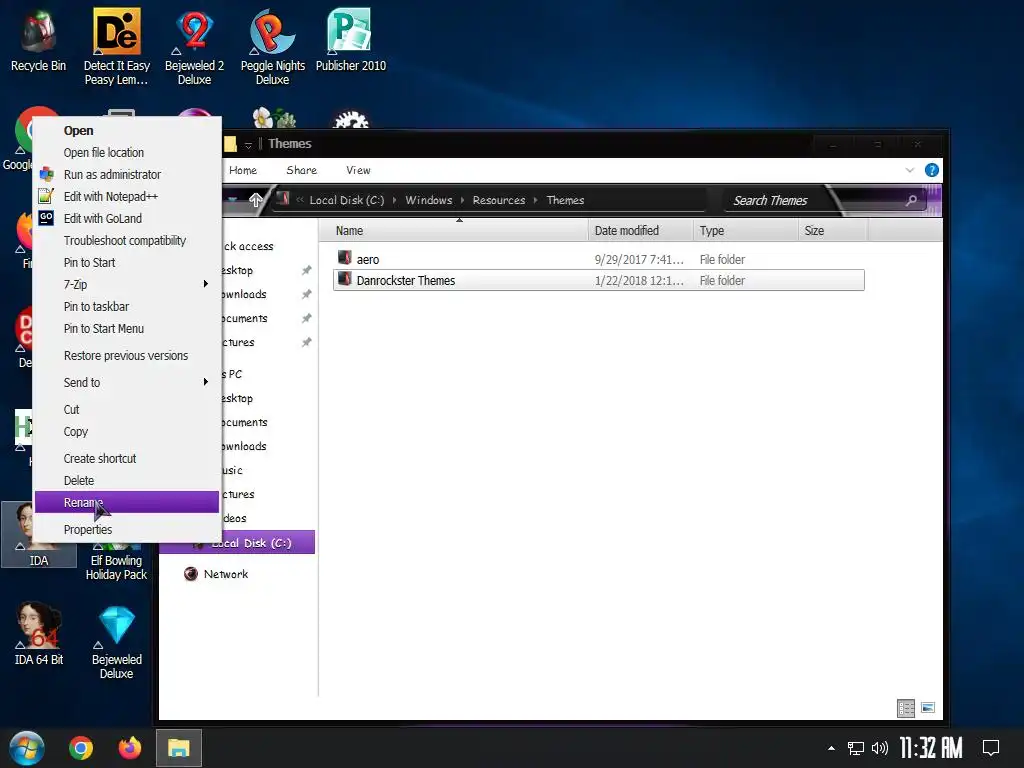Screen dimensions: 1024x768
Task: Click Network icon in navigation pane
Action: click(191, 574)
